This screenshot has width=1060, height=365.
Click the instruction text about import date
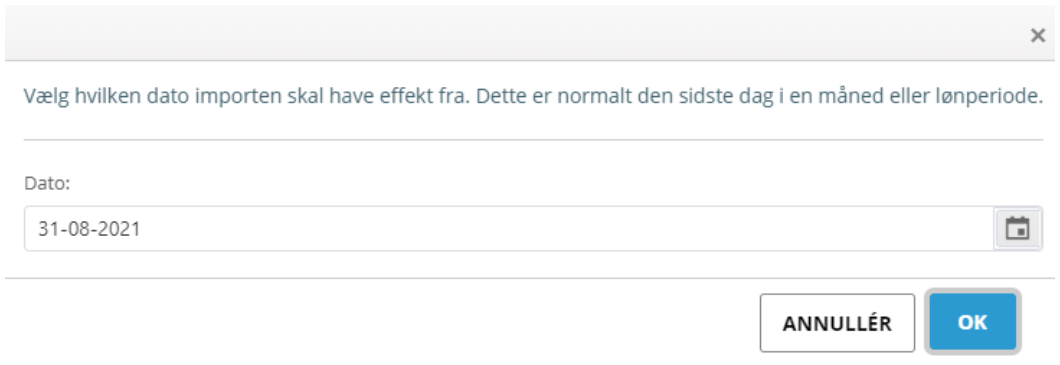pyautogui.click(x=533, y=97)
